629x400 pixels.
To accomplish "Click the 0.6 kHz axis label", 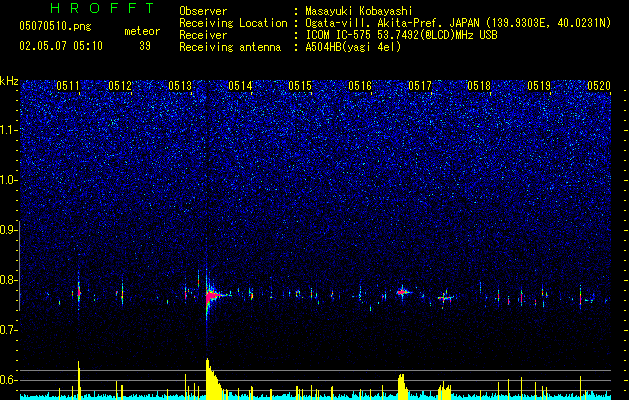I will pos(9,380).
